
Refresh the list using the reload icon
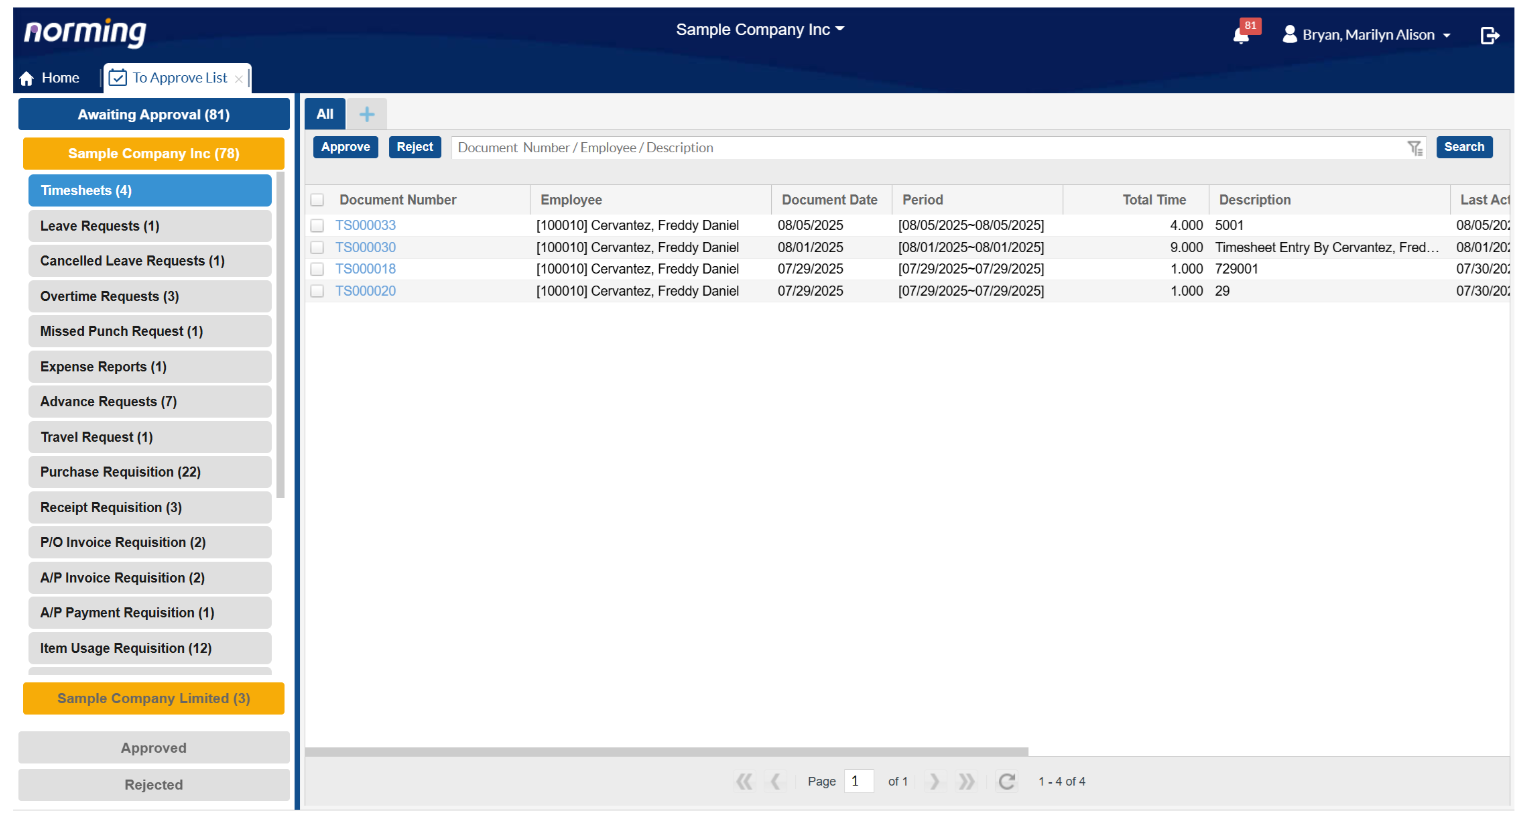1006,781
